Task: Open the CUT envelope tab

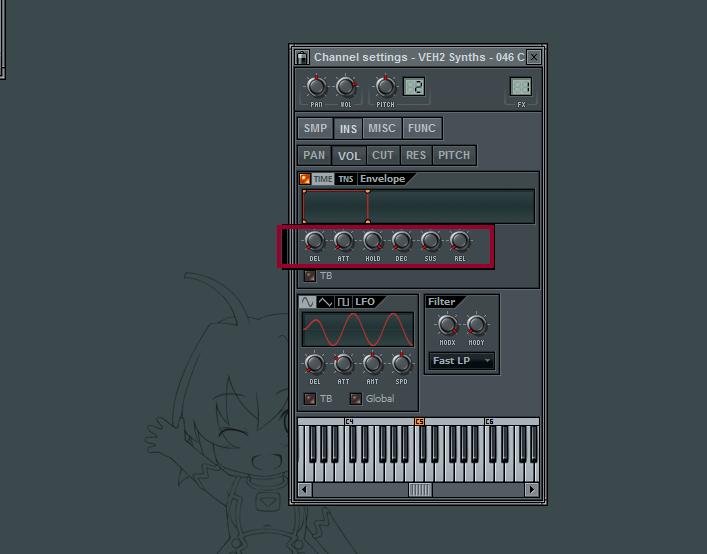Action: point(383,155)
